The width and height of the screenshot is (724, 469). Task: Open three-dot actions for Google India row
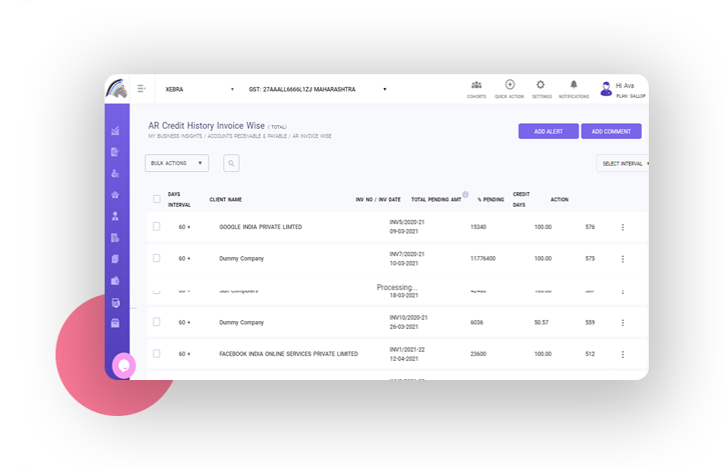coord(622,227)
